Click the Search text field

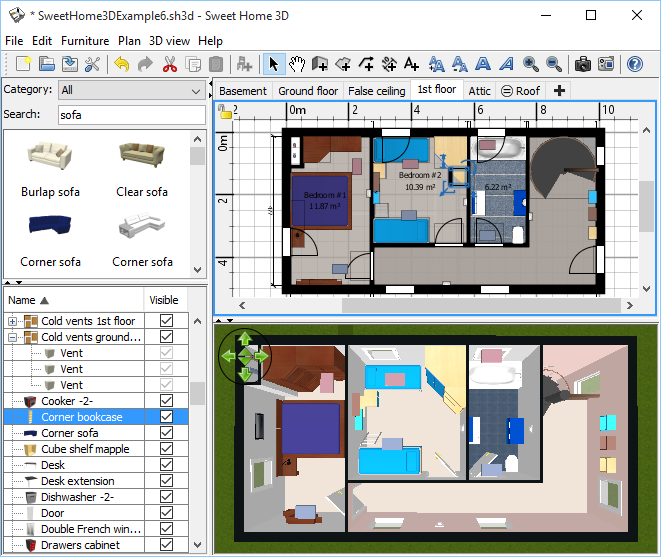click(x=131, y=115)
